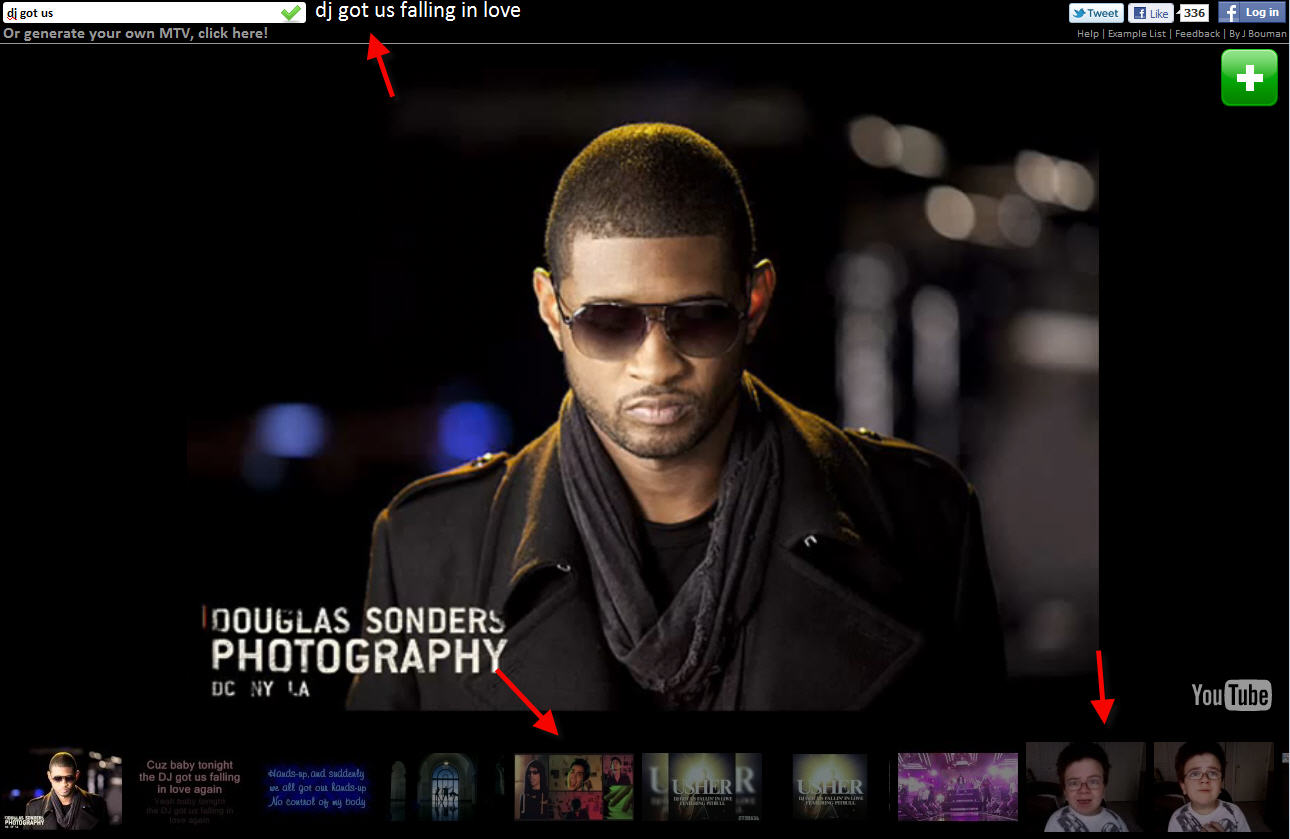The image size is (1290, 839).
Task: Share via the Tweet button
Action: coord(1096,13)
